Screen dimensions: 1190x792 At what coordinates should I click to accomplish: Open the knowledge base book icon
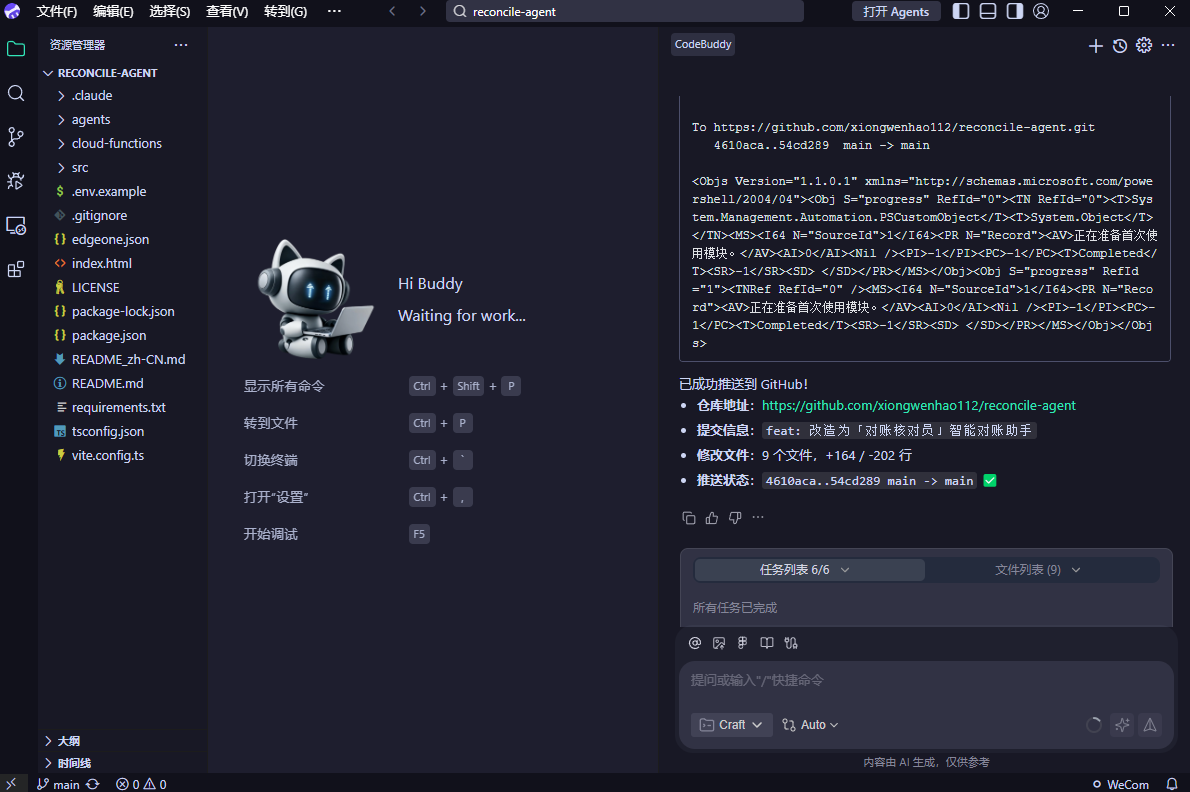pyautogui.click(x=767, y=643)
